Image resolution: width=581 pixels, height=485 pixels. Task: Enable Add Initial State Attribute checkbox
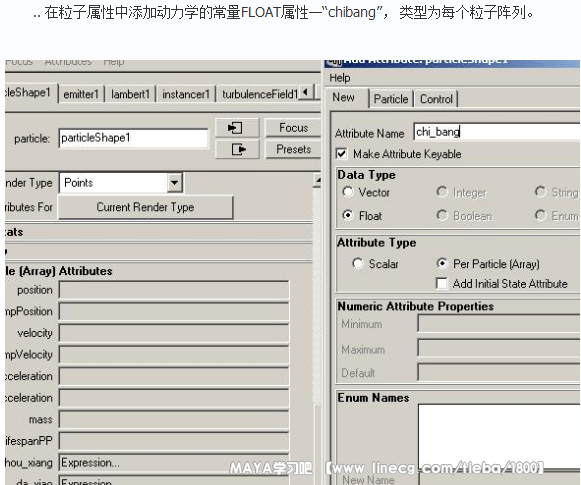(x=442, y=283)
